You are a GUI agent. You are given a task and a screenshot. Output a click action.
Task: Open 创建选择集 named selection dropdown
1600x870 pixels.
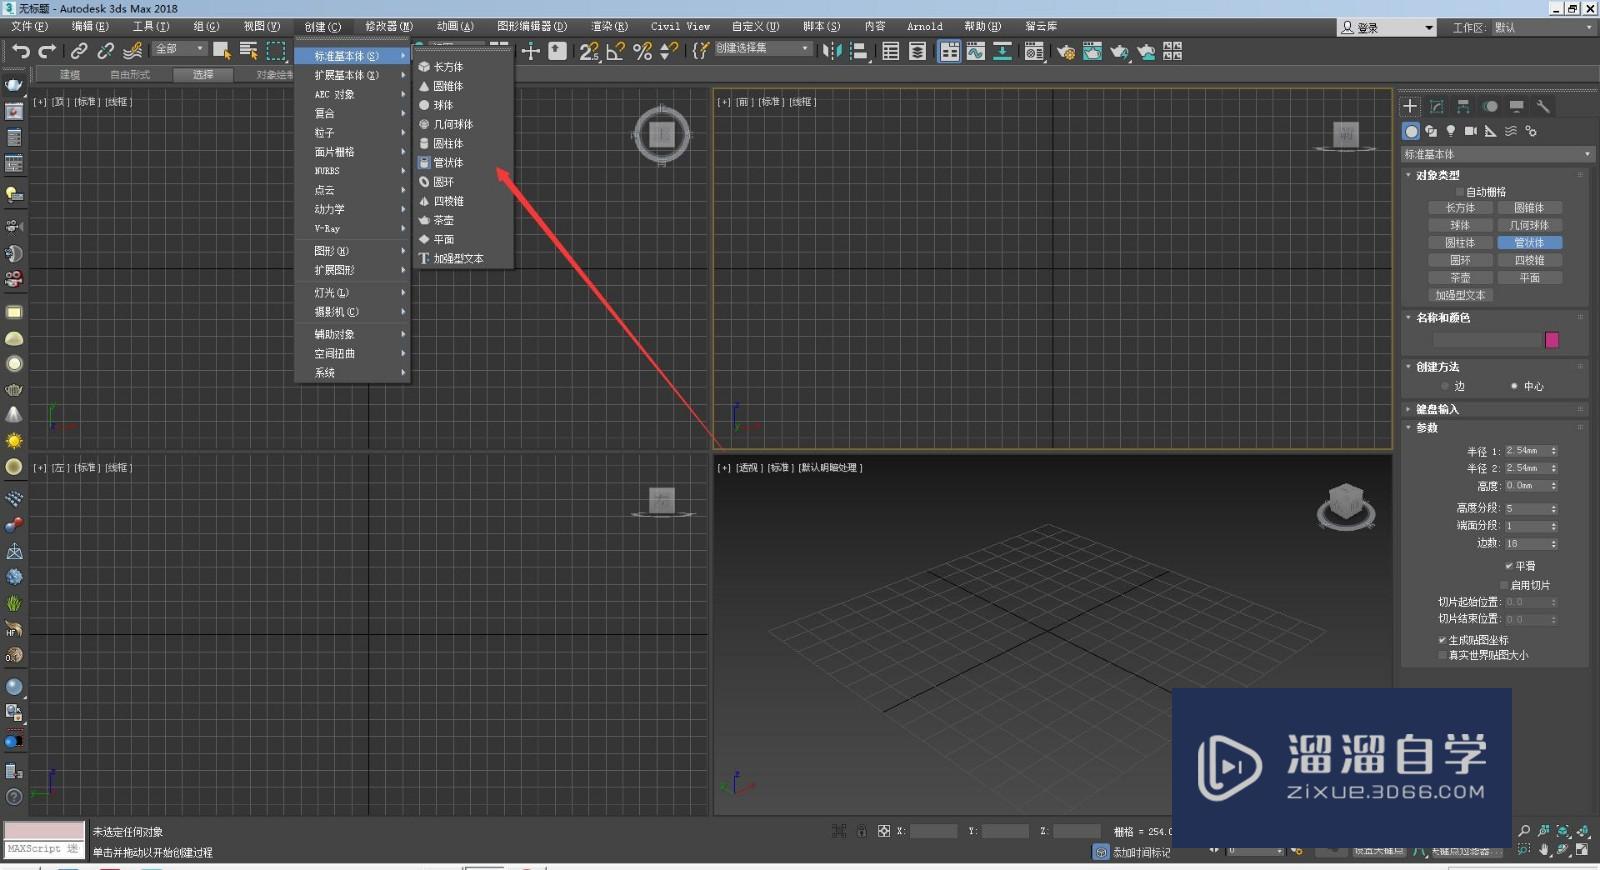click(x=763, y=48)
